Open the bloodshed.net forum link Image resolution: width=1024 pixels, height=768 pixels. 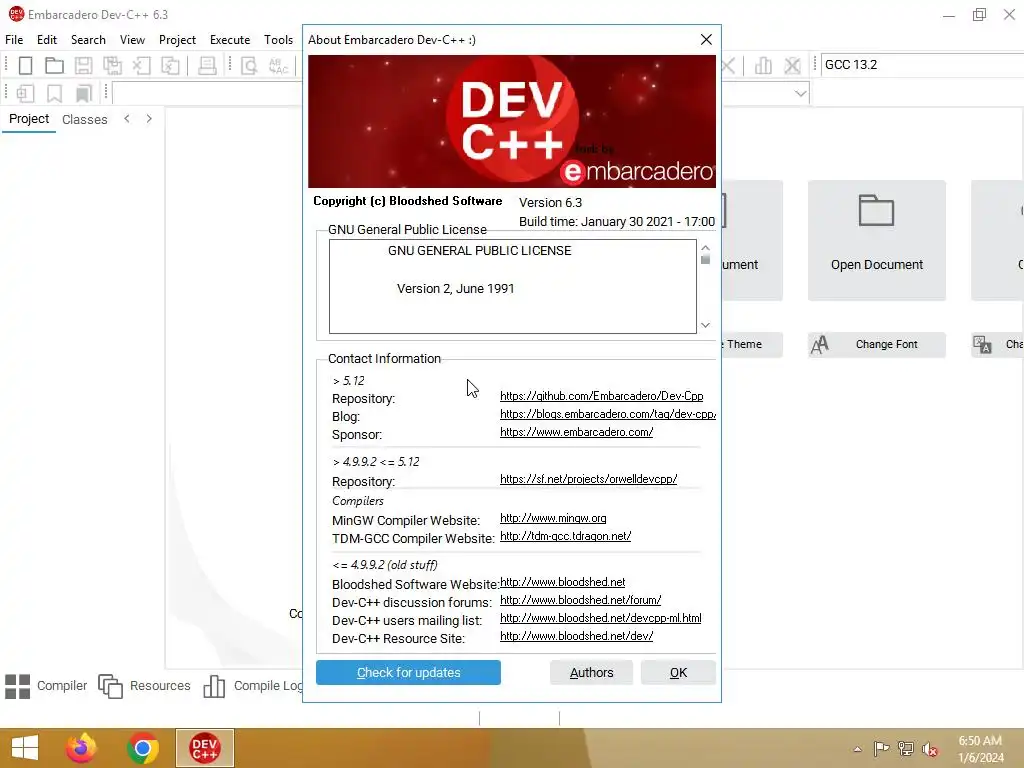coord(581,600)
